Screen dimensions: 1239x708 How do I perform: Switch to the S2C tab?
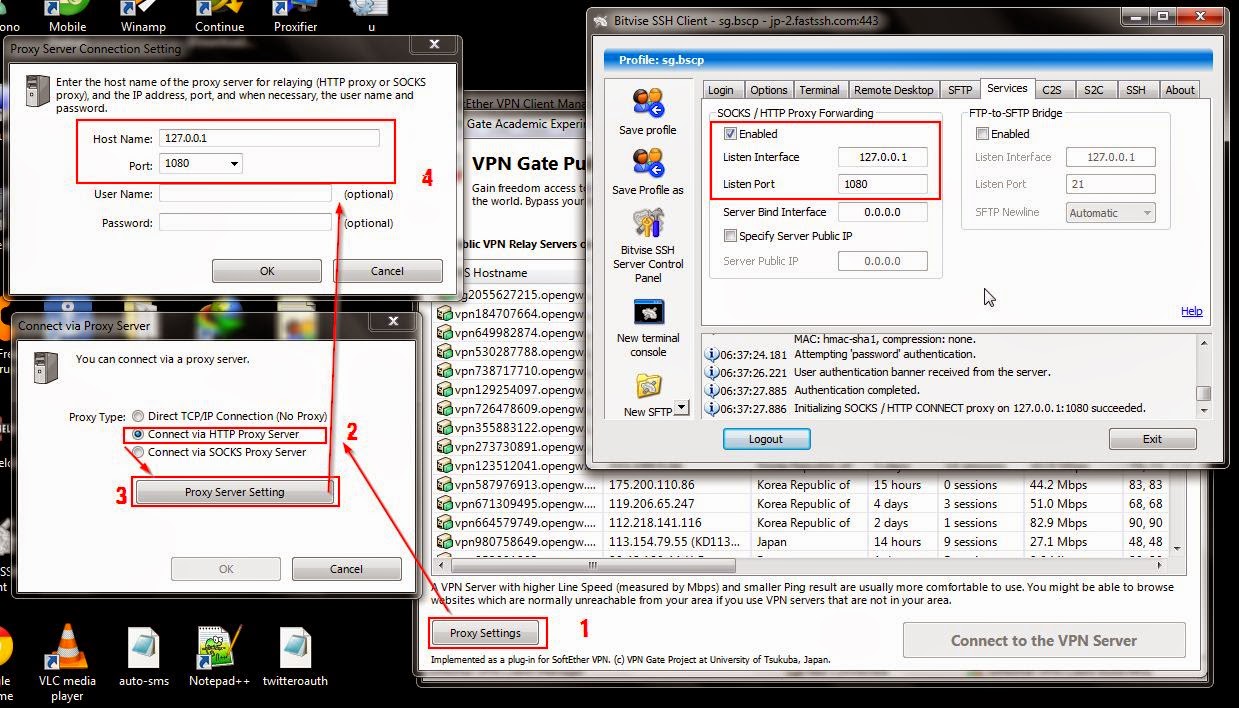(1094, 90)
